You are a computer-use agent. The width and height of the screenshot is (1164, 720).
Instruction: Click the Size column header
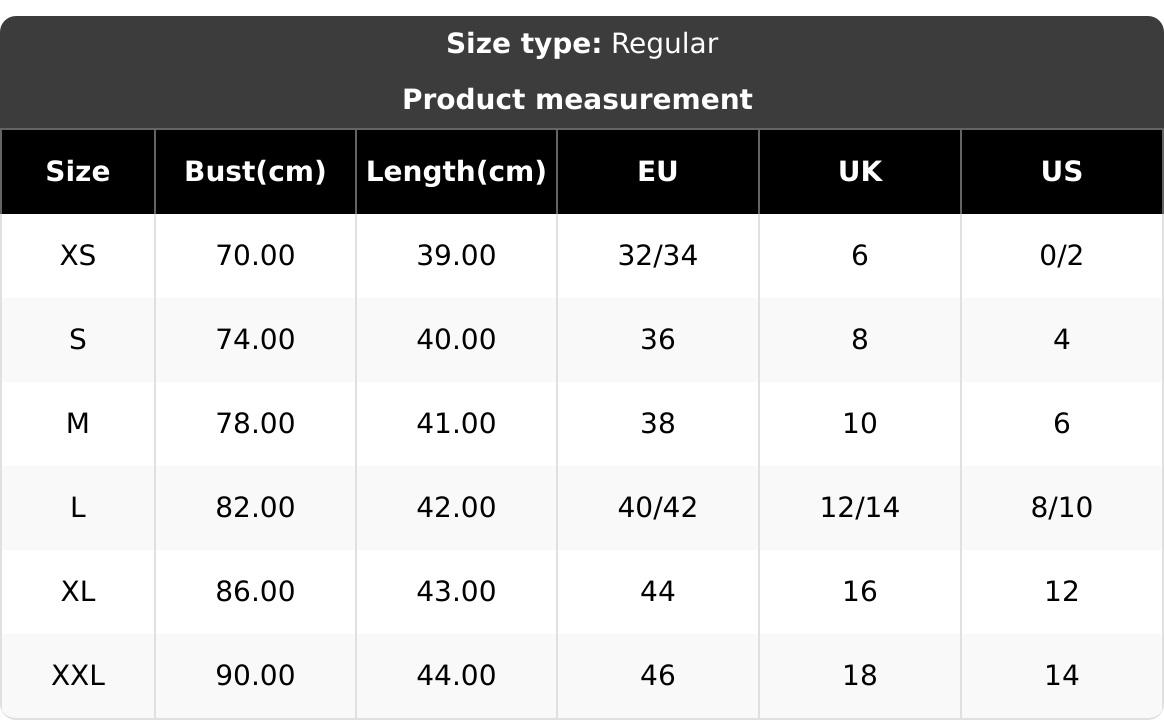pyautogui.click(x=78, y=172)
